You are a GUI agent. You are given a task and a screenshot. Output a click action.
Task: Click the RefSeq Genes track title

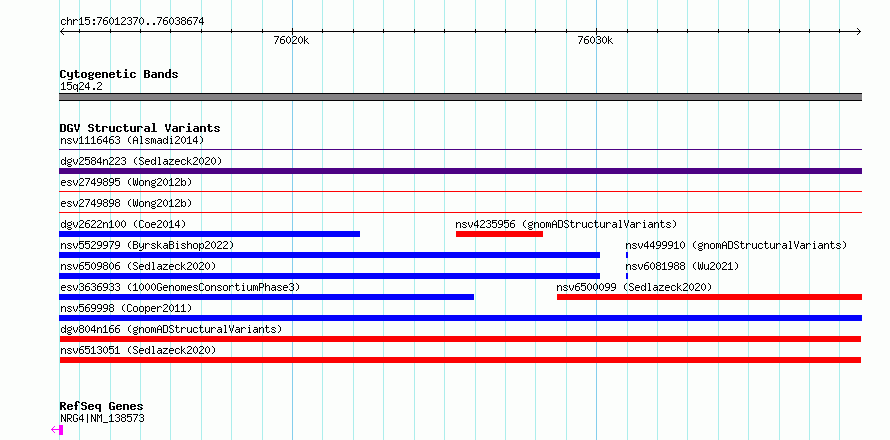101,406
